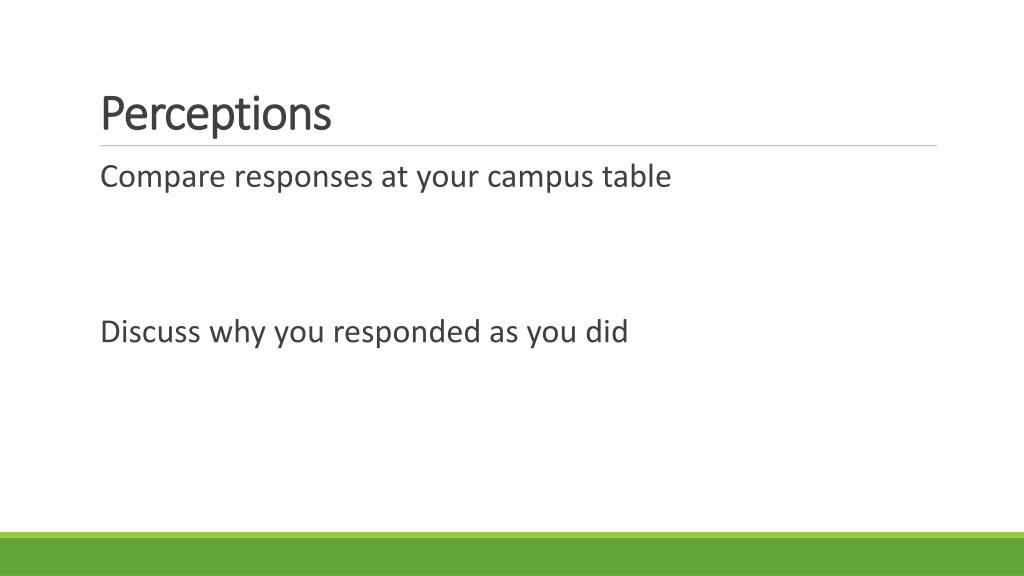The height and width of the screenshot is (576, 1024).
Task: Click the word responded
Action: tap(407, 333)
